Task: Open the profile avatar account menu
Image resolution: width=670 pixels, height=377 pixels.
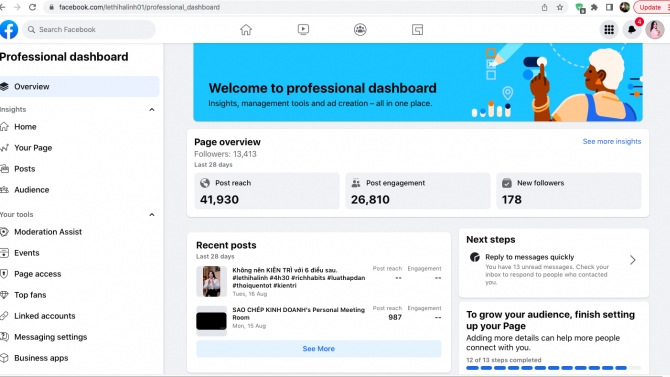Action: (655, 29)
